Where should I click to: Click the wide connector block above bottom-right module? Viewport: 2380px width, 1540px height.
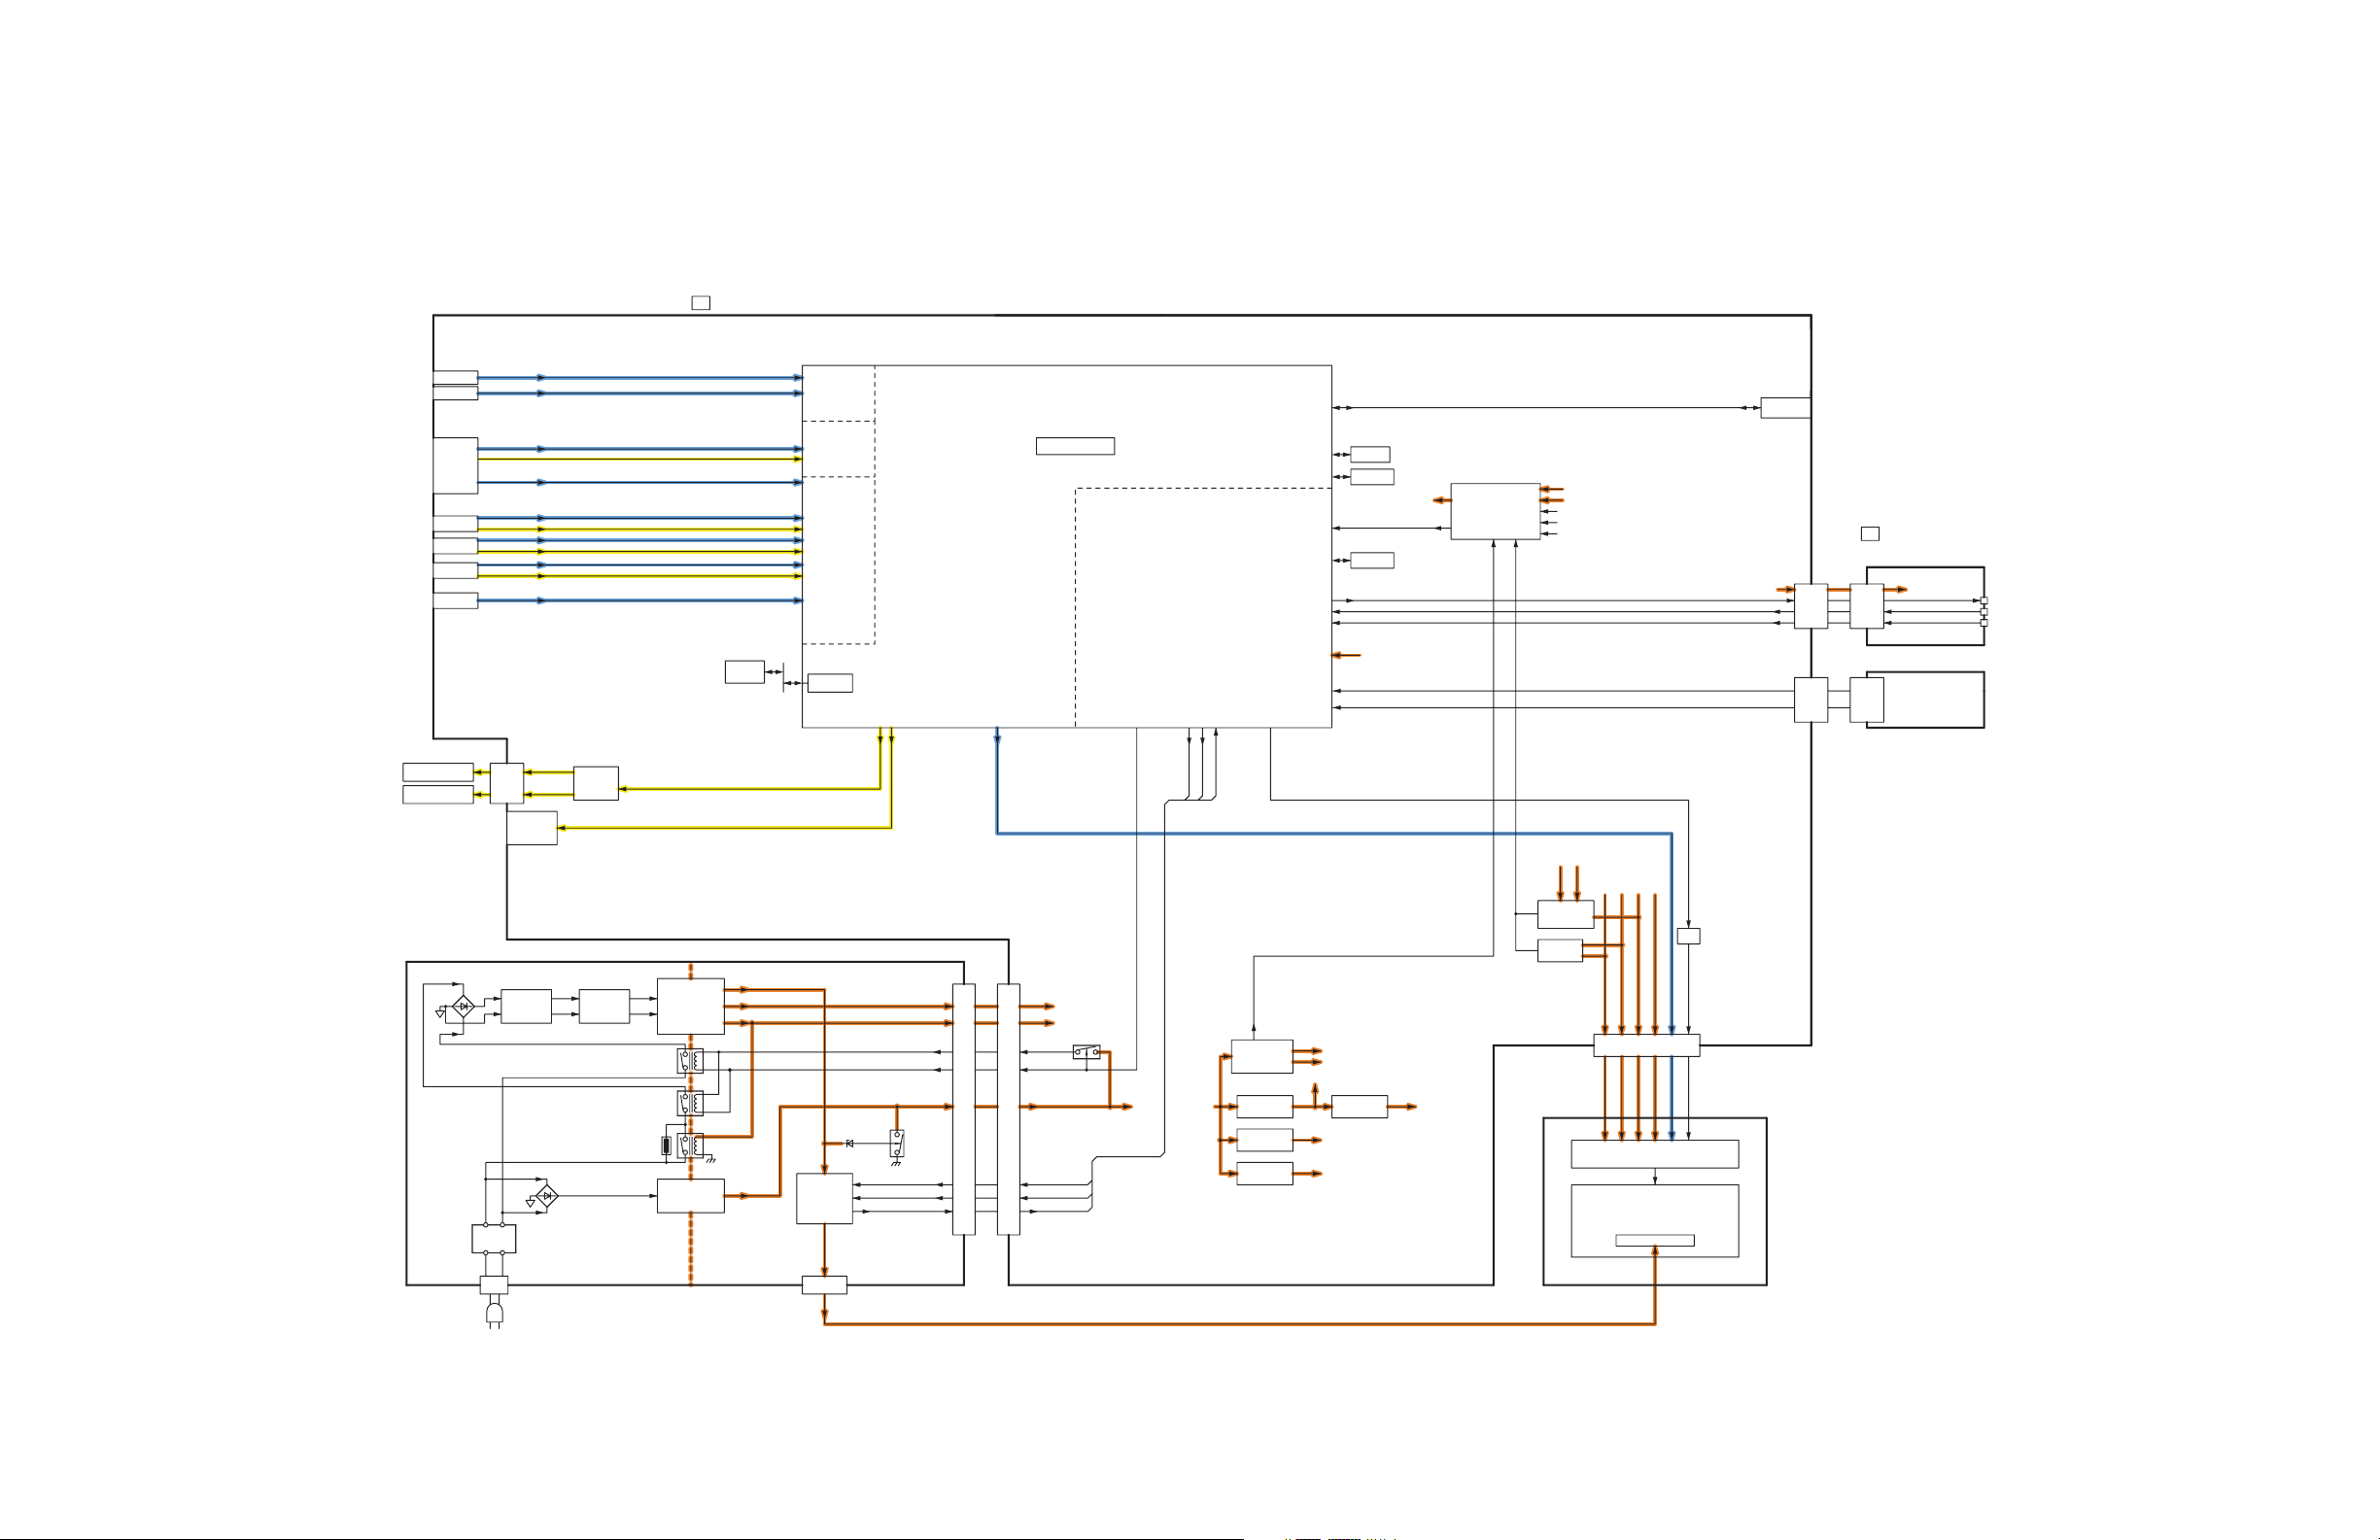(x=1646, y=1046)
